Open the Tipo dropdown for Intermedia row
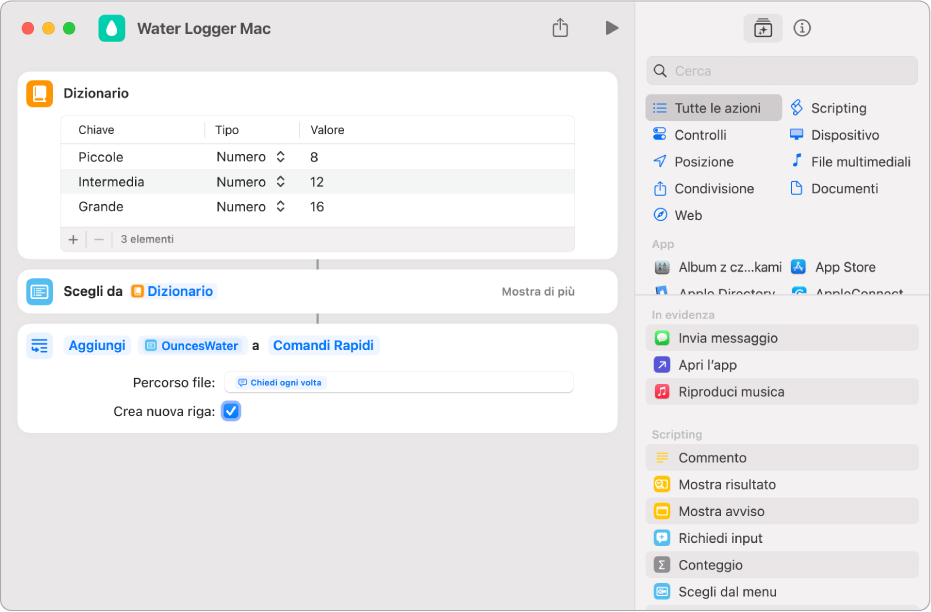The width and height of the screenshot is (931, 612). [251, 182]
